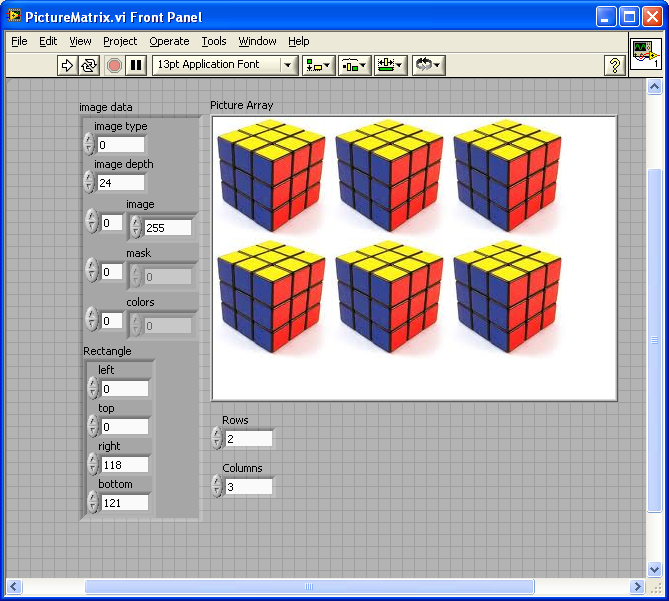Click the Pause button in toolbar
The width and height of the screenshot is (669, 601).
(x=136, y=65)
